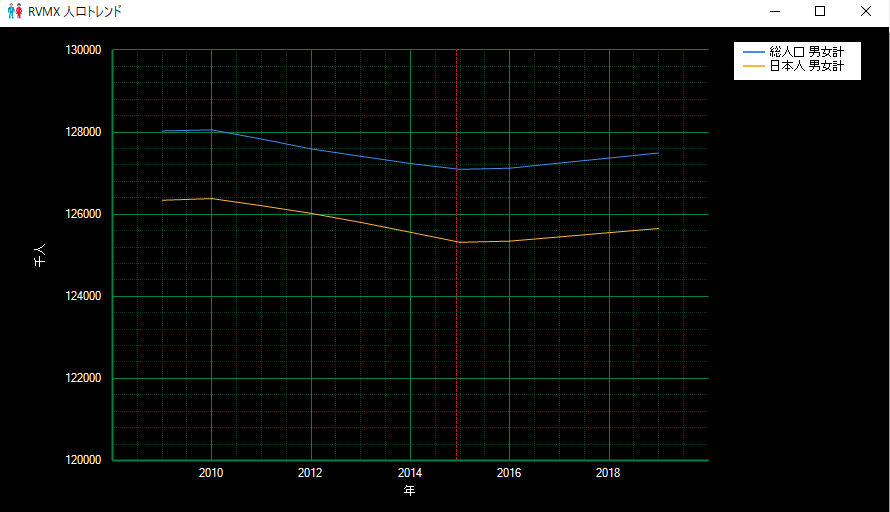The image size is (890, 512).
Task: Click the 2012 label on the x-axis
Action: (311, 472)
